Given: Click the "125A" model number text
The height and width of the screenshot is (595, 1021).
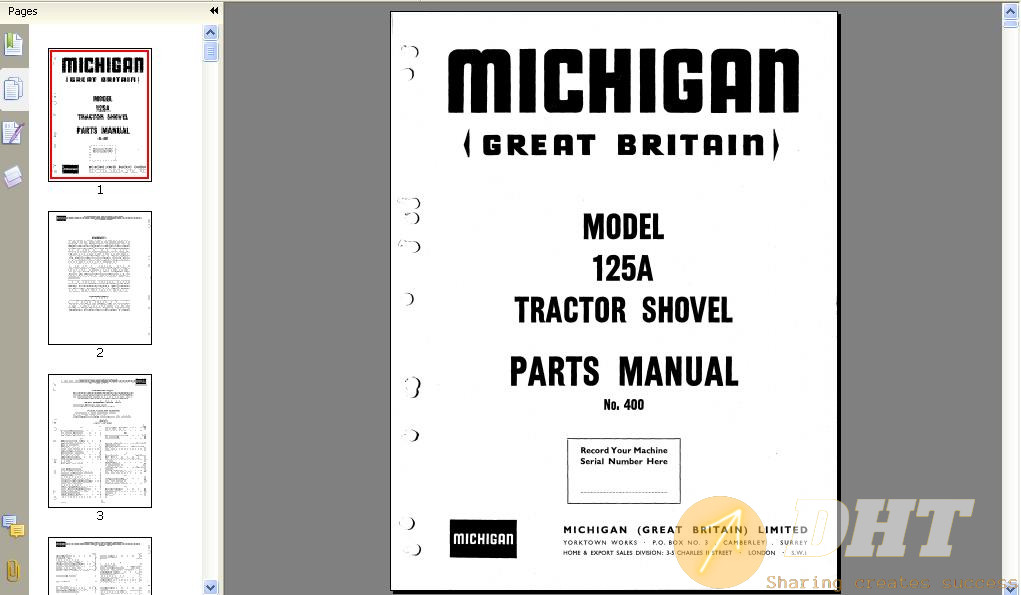Looking at the screenshot, I should [622, 269].
